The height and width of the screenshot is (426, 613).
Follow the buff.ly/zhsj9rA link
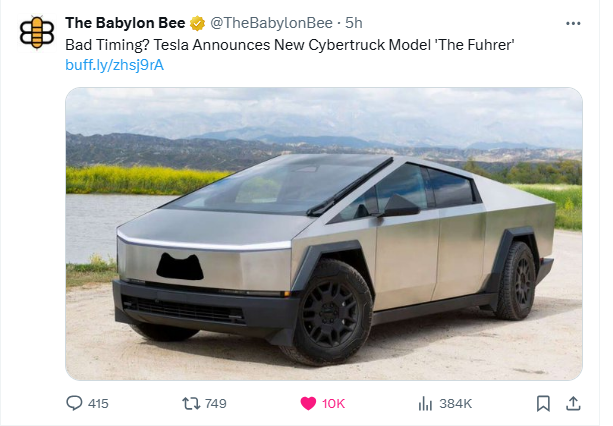pos(114,65)
